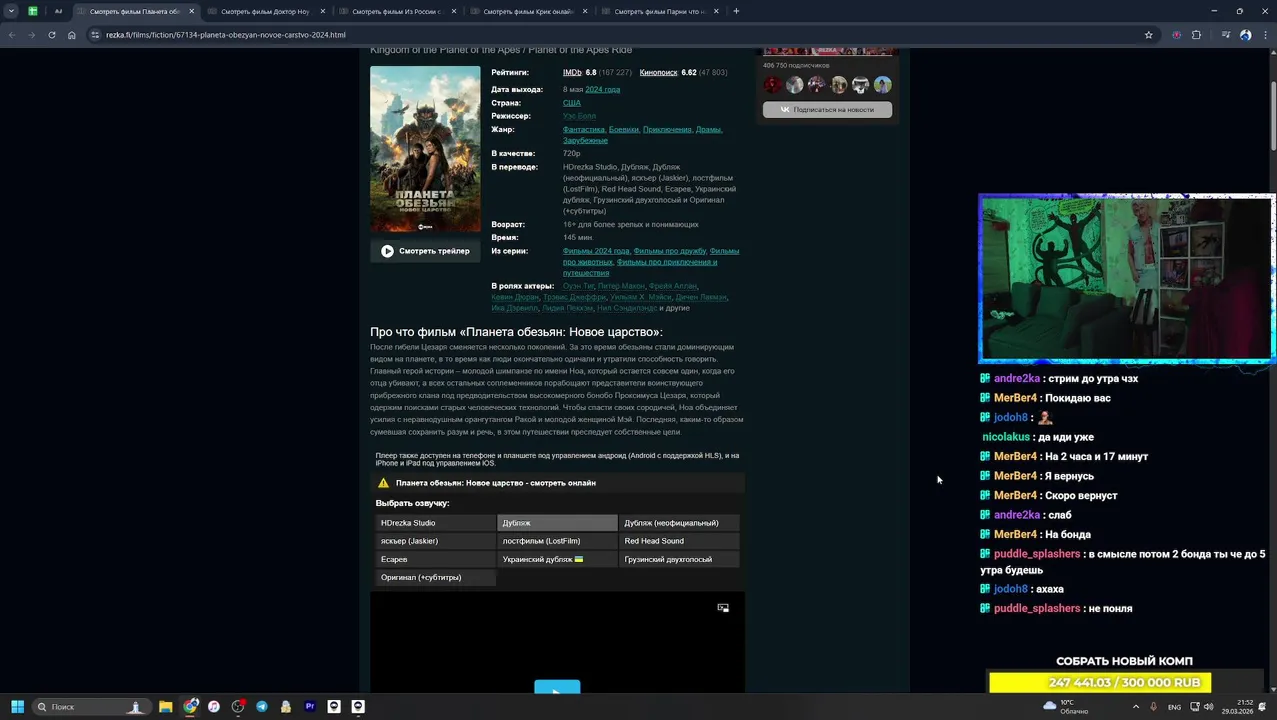The image size is (1277, 720).
Task: Open Кинопоиск rating link
Action: pos(658,73)
